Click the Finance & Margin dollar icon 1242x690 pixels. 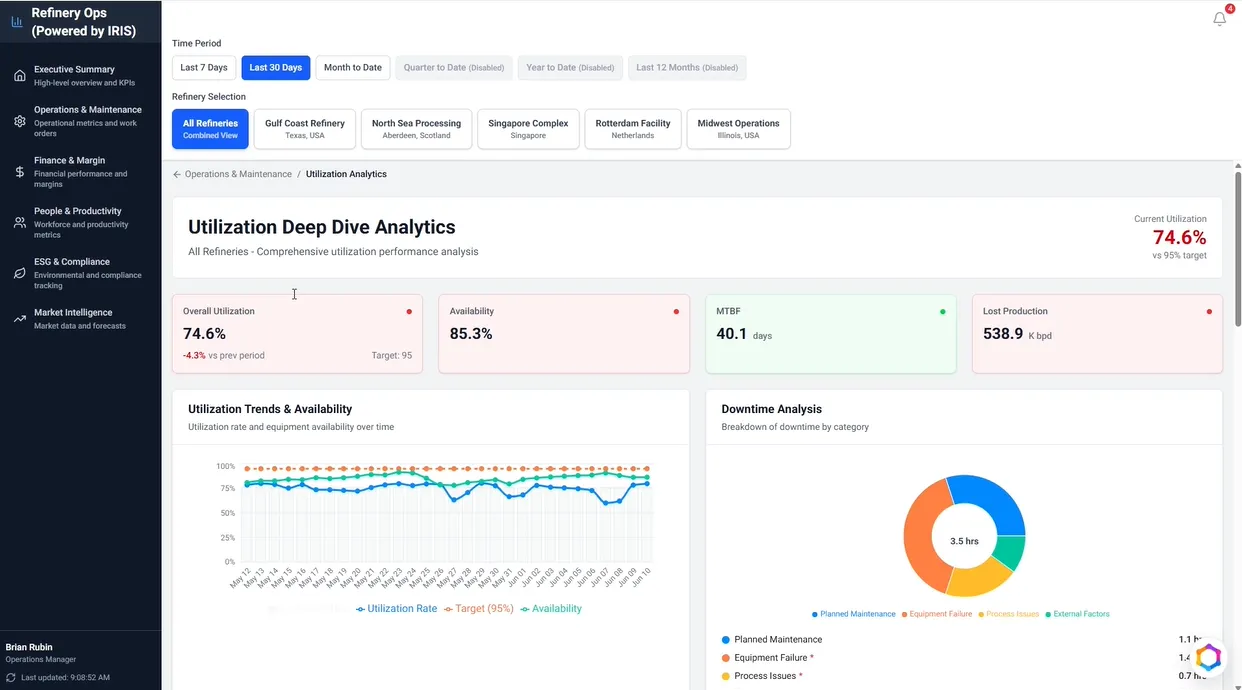pyautogui.click(x=19, y=172)
